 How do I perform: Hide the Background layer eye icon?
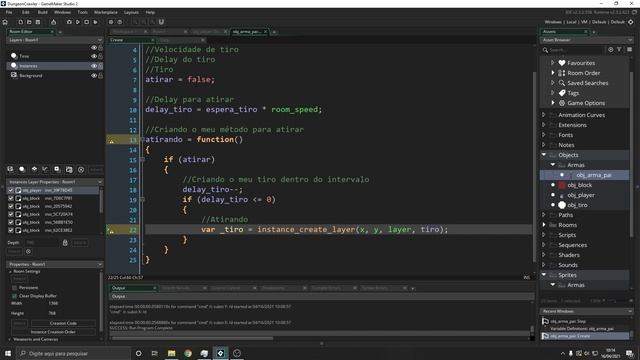tap(94, 76)
